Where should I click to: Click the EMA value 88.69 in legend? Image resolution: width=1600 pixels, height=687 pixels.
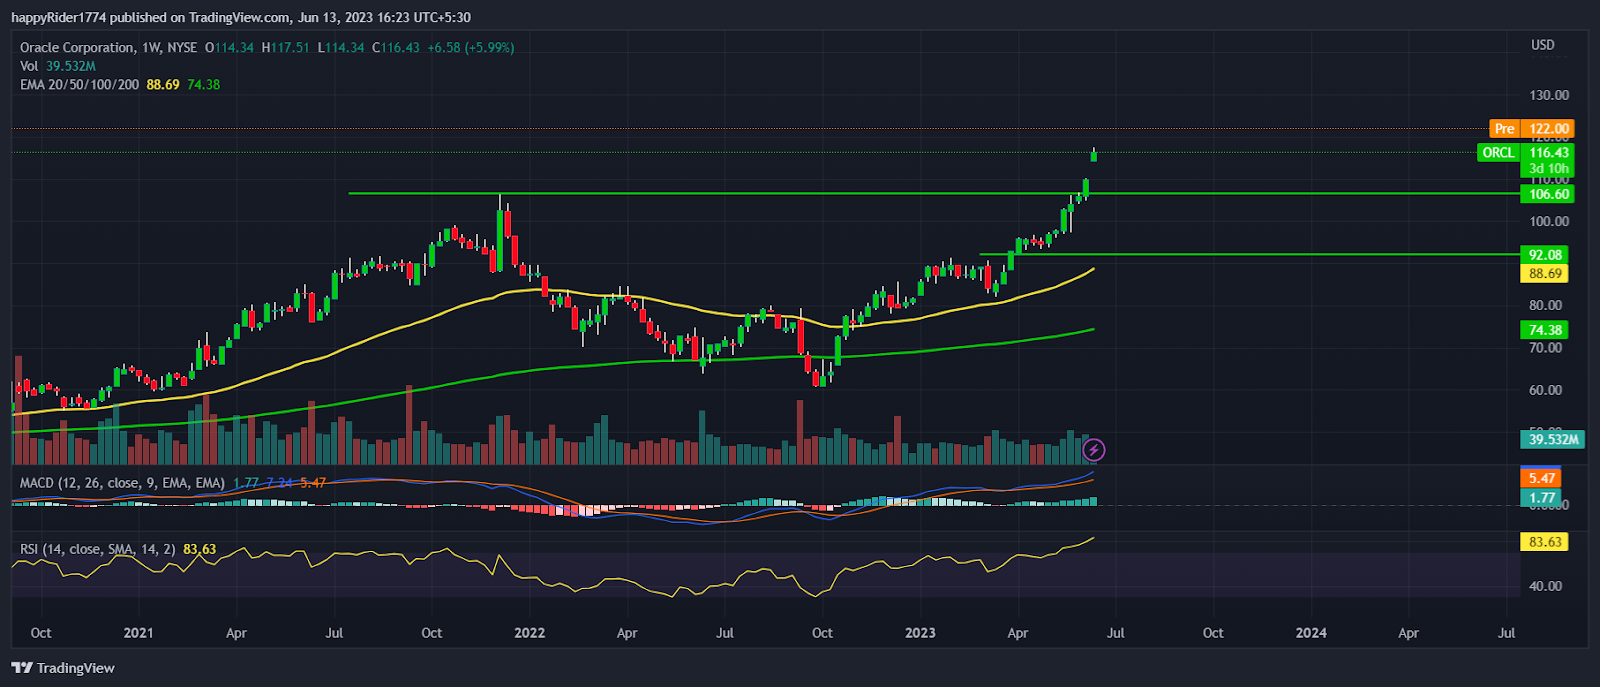(163, 85)
